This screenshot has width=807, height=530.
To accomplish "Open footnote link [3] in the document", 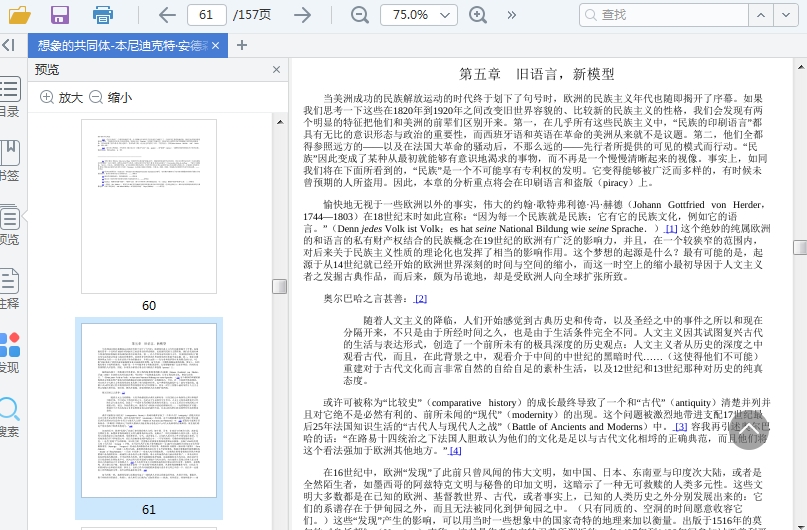I will click(x=681, y=427).
